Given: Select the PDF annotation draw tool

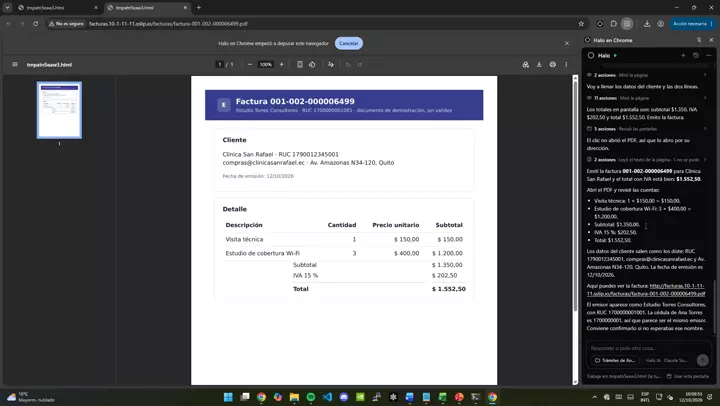Looking at the screenshot, I should click(x=331, y=64).
